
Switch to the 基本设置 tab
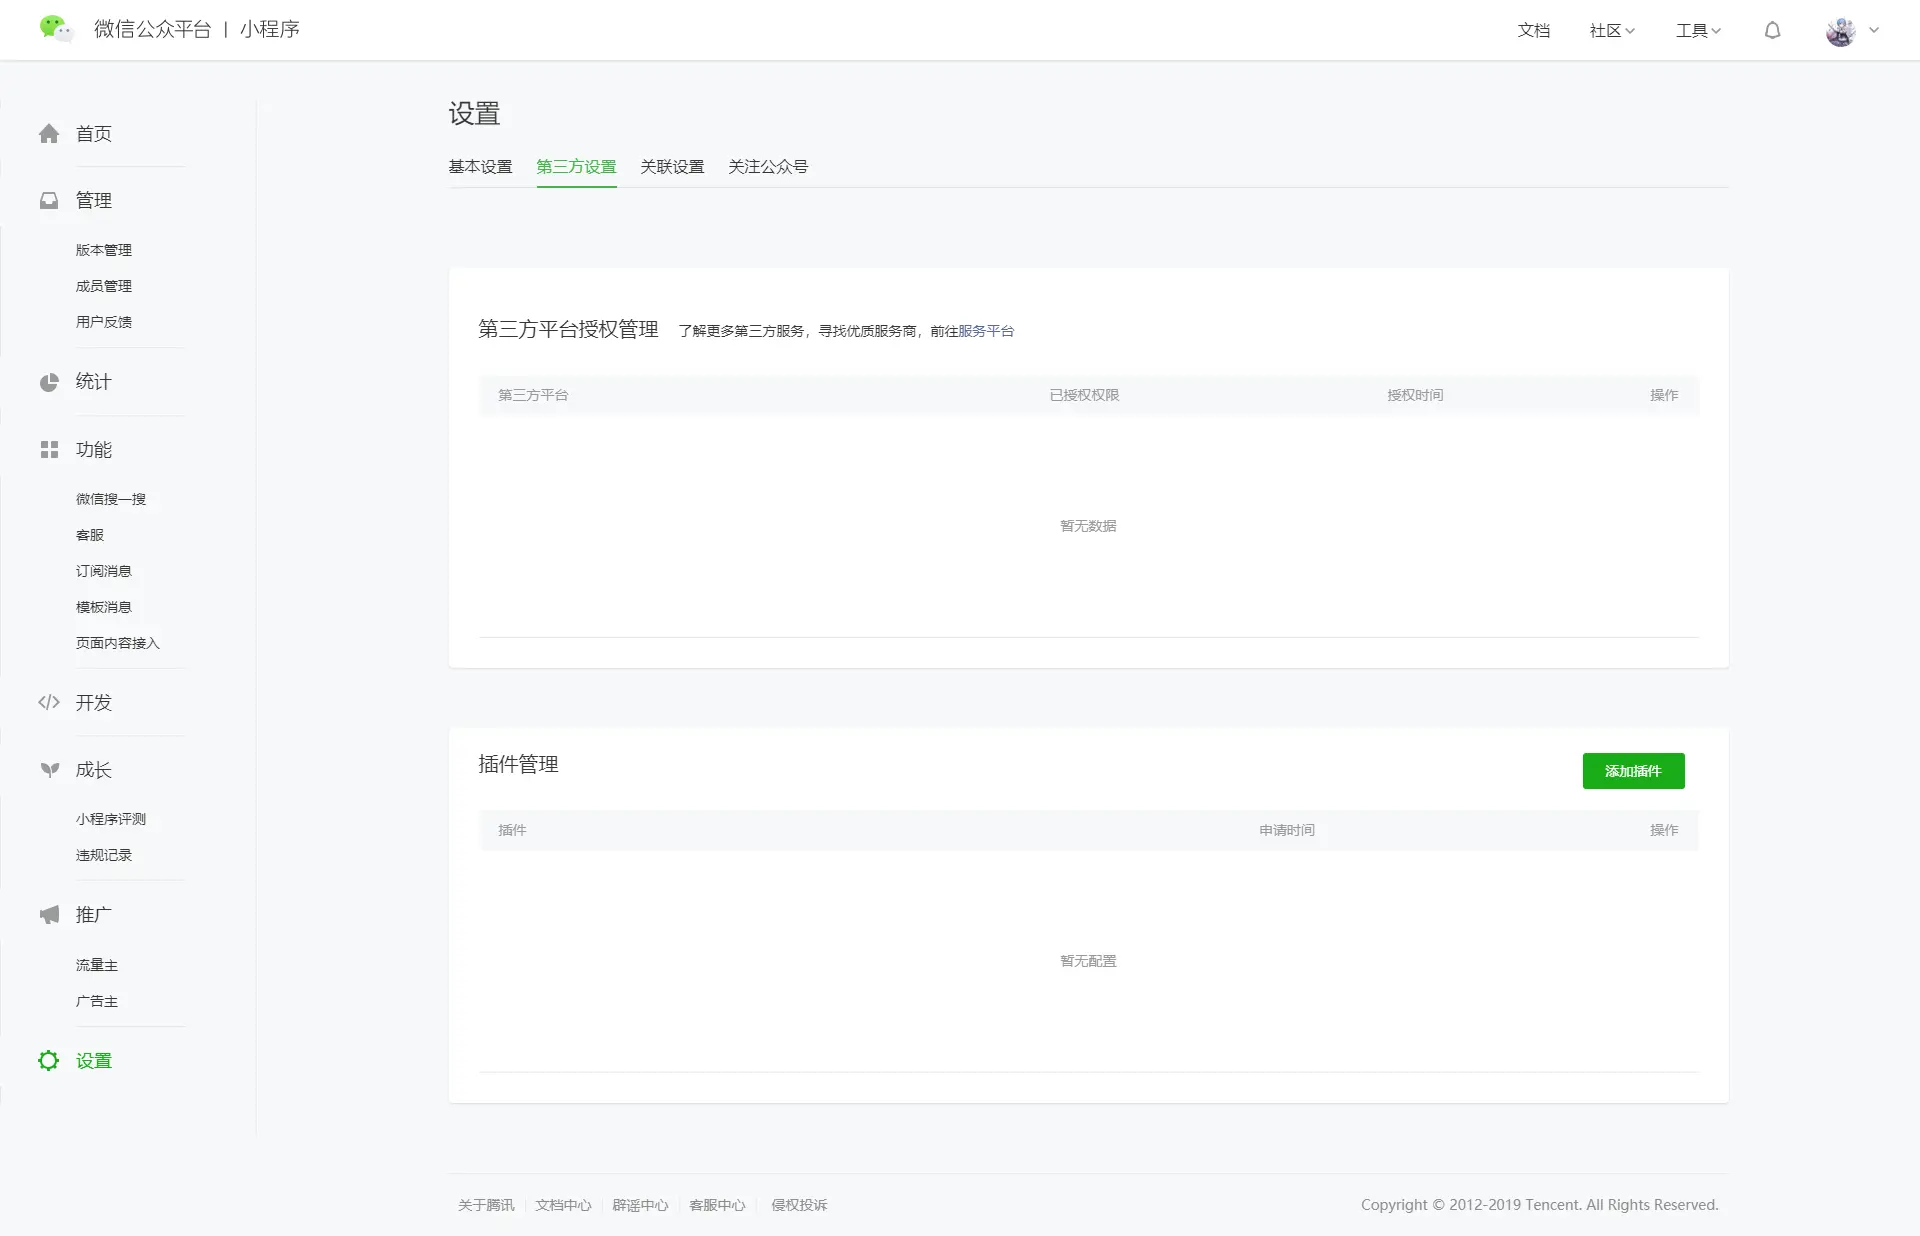point(480,167)
